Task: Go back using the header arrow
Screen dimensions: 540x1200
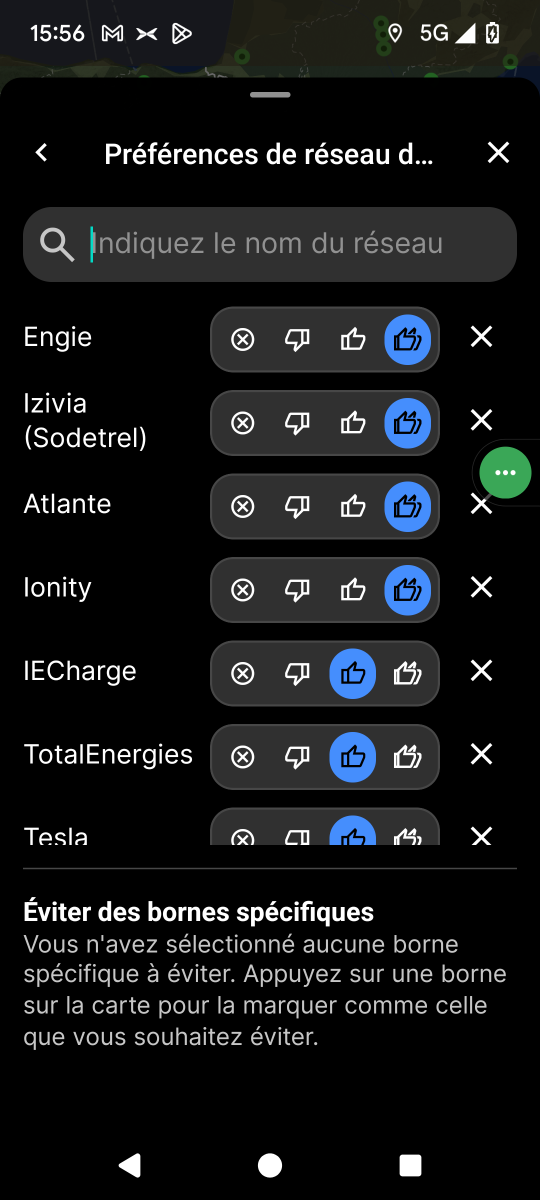Action: 42,153
